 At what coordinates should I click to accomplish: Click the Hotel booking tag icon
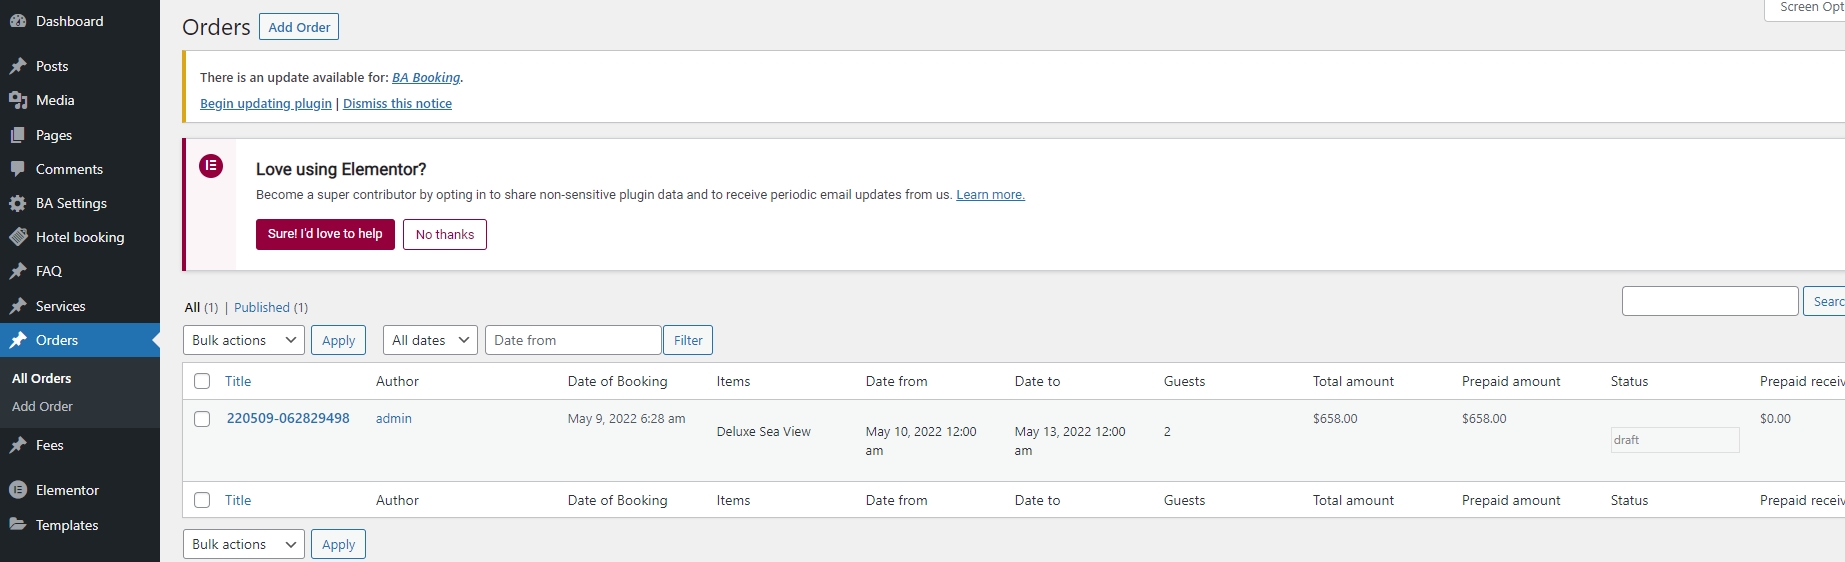point(18,237)
